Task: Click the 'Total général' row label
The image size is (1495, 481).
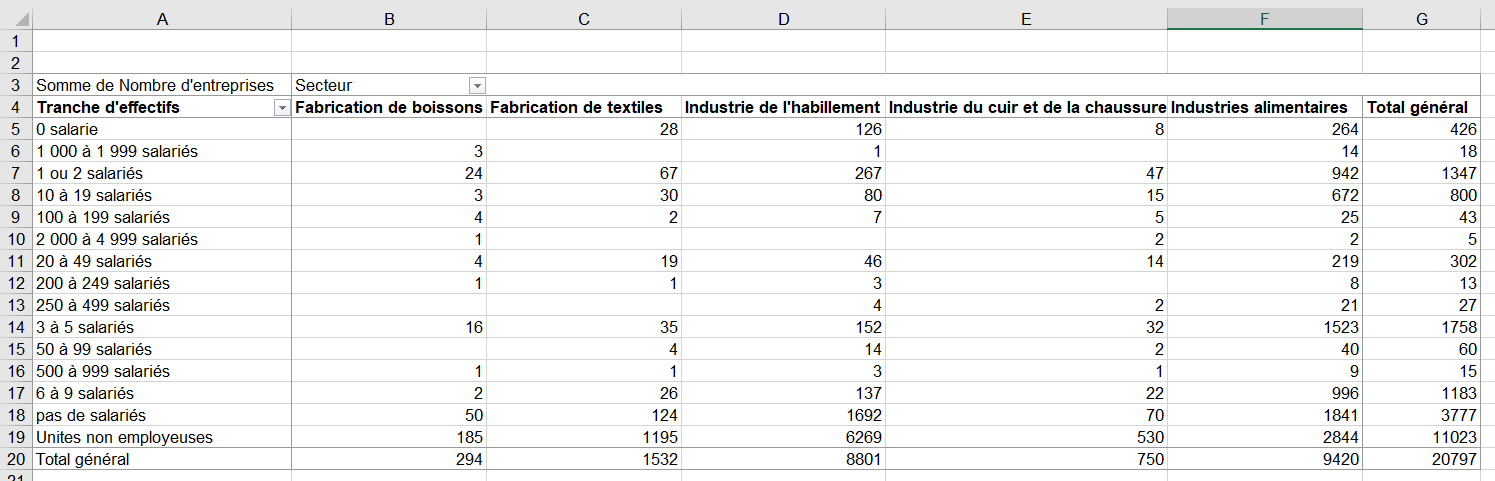Action: pos(83,459)
